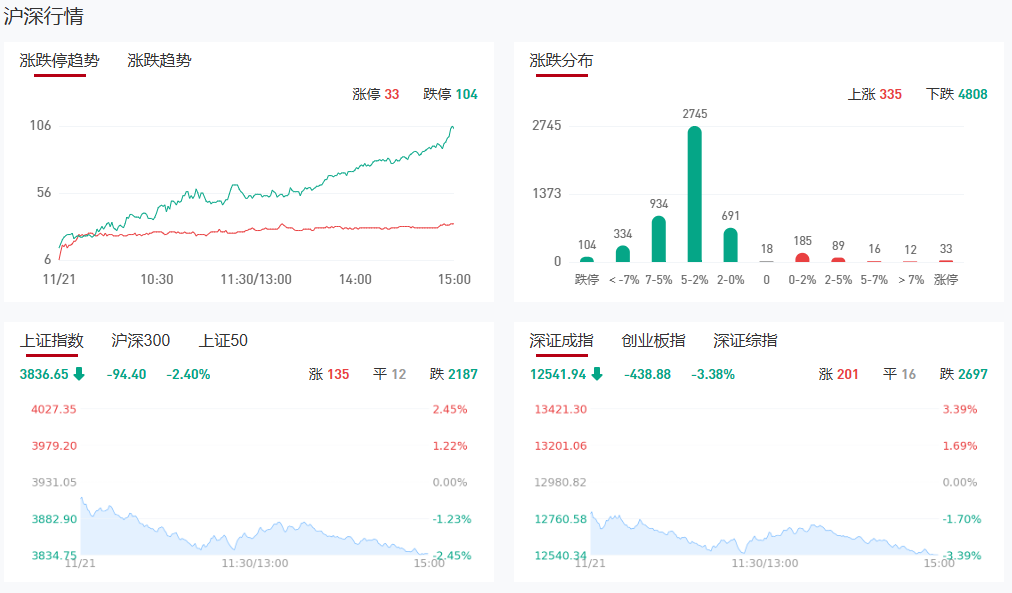The image size is (1012, 593).
Task: Click the green down arrow beside 12541.94
Action: tap(597, 375)
